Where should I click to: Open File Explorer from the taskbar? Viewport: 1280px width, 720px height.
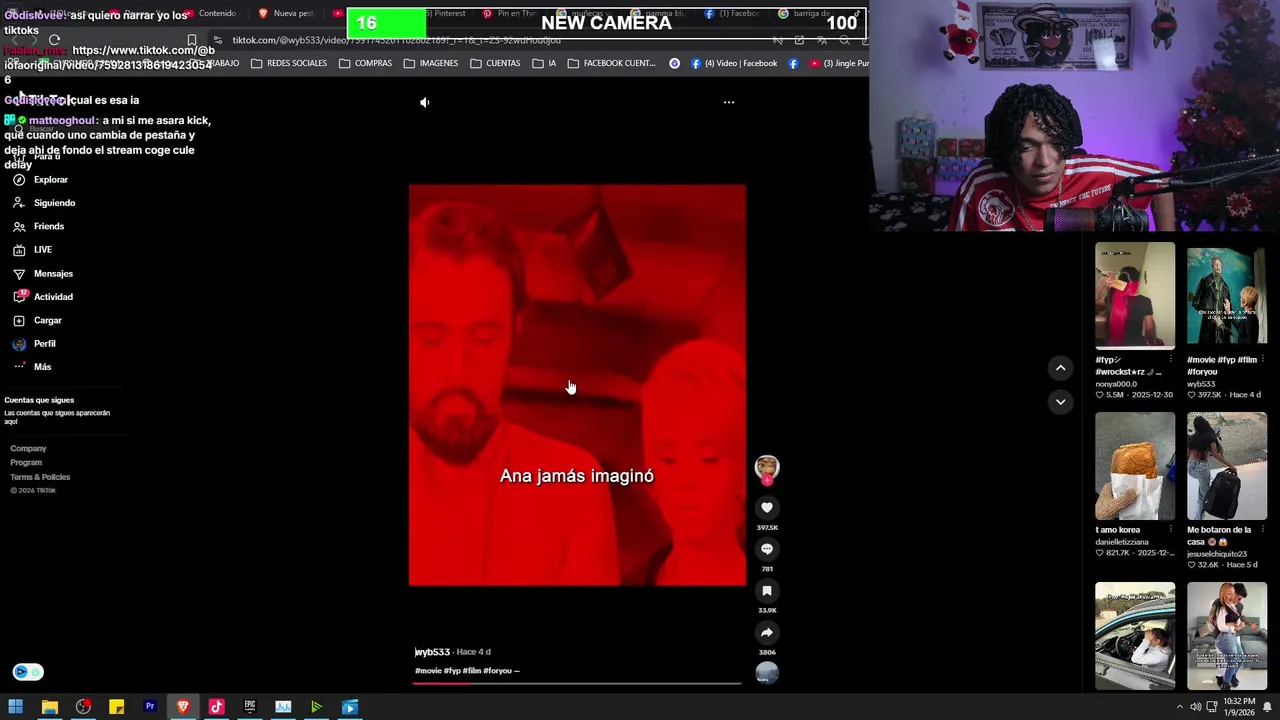click(49, 707)
